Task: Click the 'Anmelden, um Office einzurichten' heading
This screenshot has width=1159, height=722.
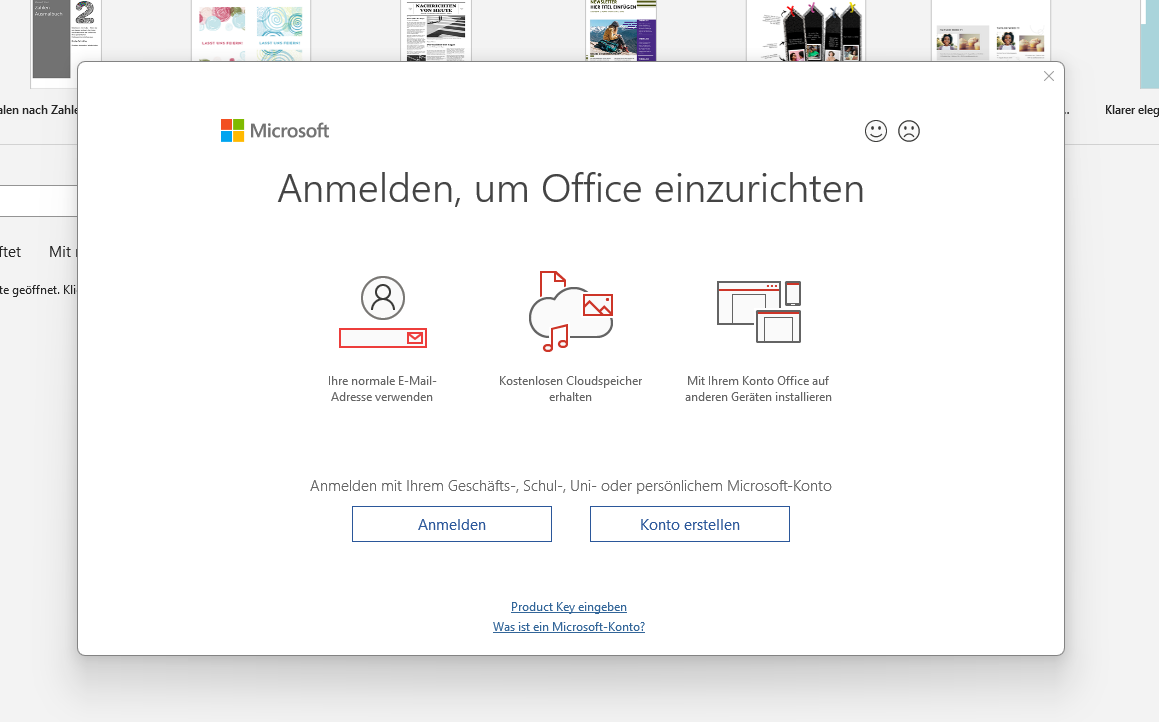Action: coord(570,188)
